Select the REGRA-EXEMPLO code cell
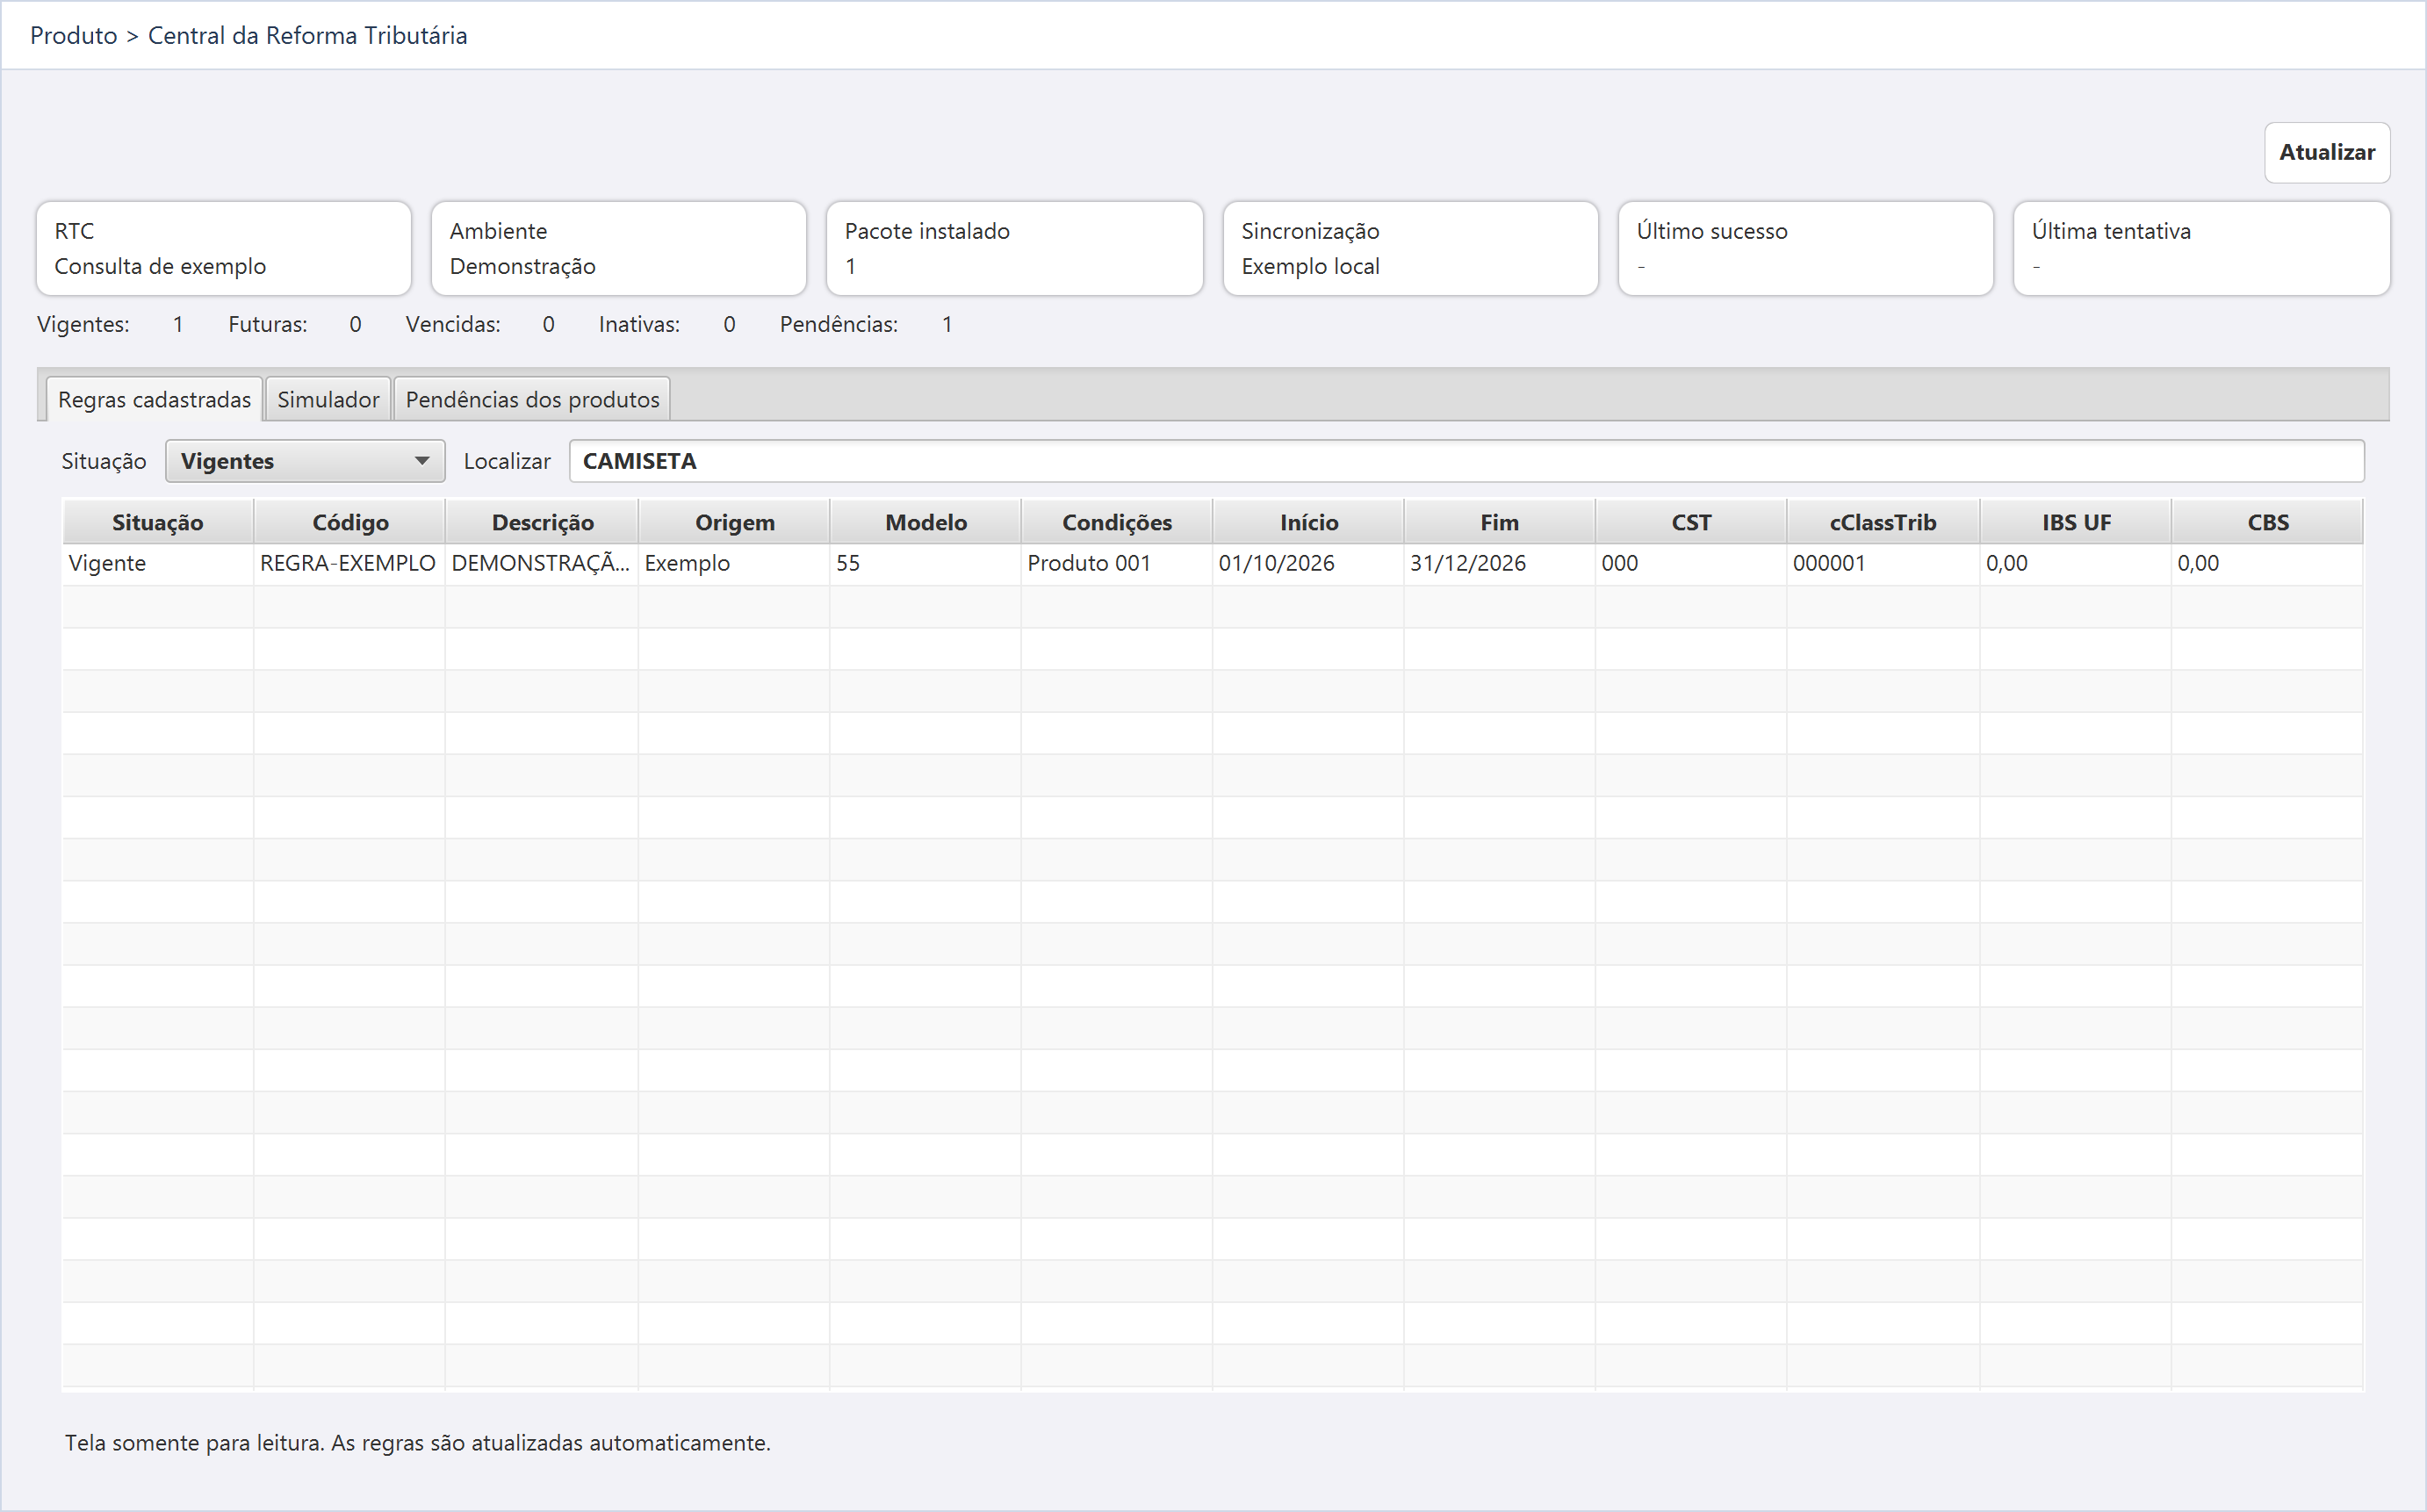The height and width of the screenshot is (1512, 2427). (x=349, y=563)
